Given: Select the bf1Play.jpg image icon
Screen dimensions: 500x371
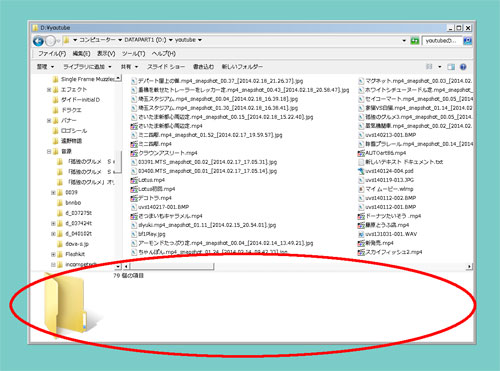Looking at the screenshot, I should (134, 234).
